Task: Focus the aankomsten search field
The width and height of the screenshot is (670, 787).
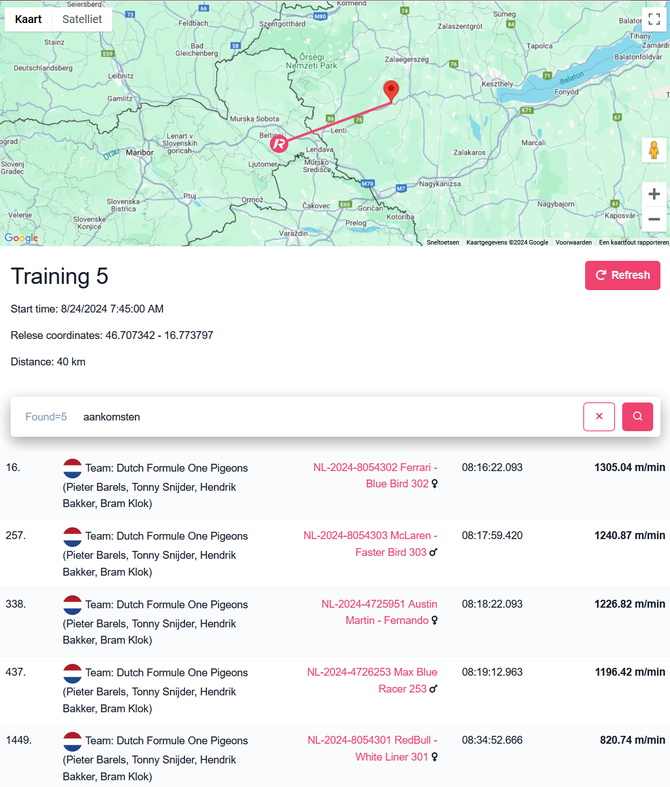Action: coord(329,417)
